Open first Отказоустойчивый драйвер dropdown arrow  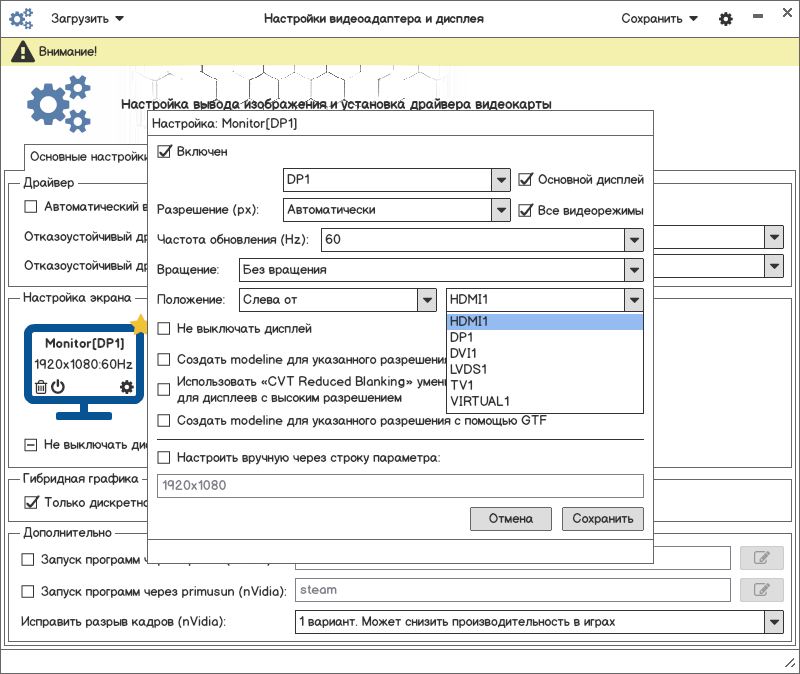(x=774, y=237)
